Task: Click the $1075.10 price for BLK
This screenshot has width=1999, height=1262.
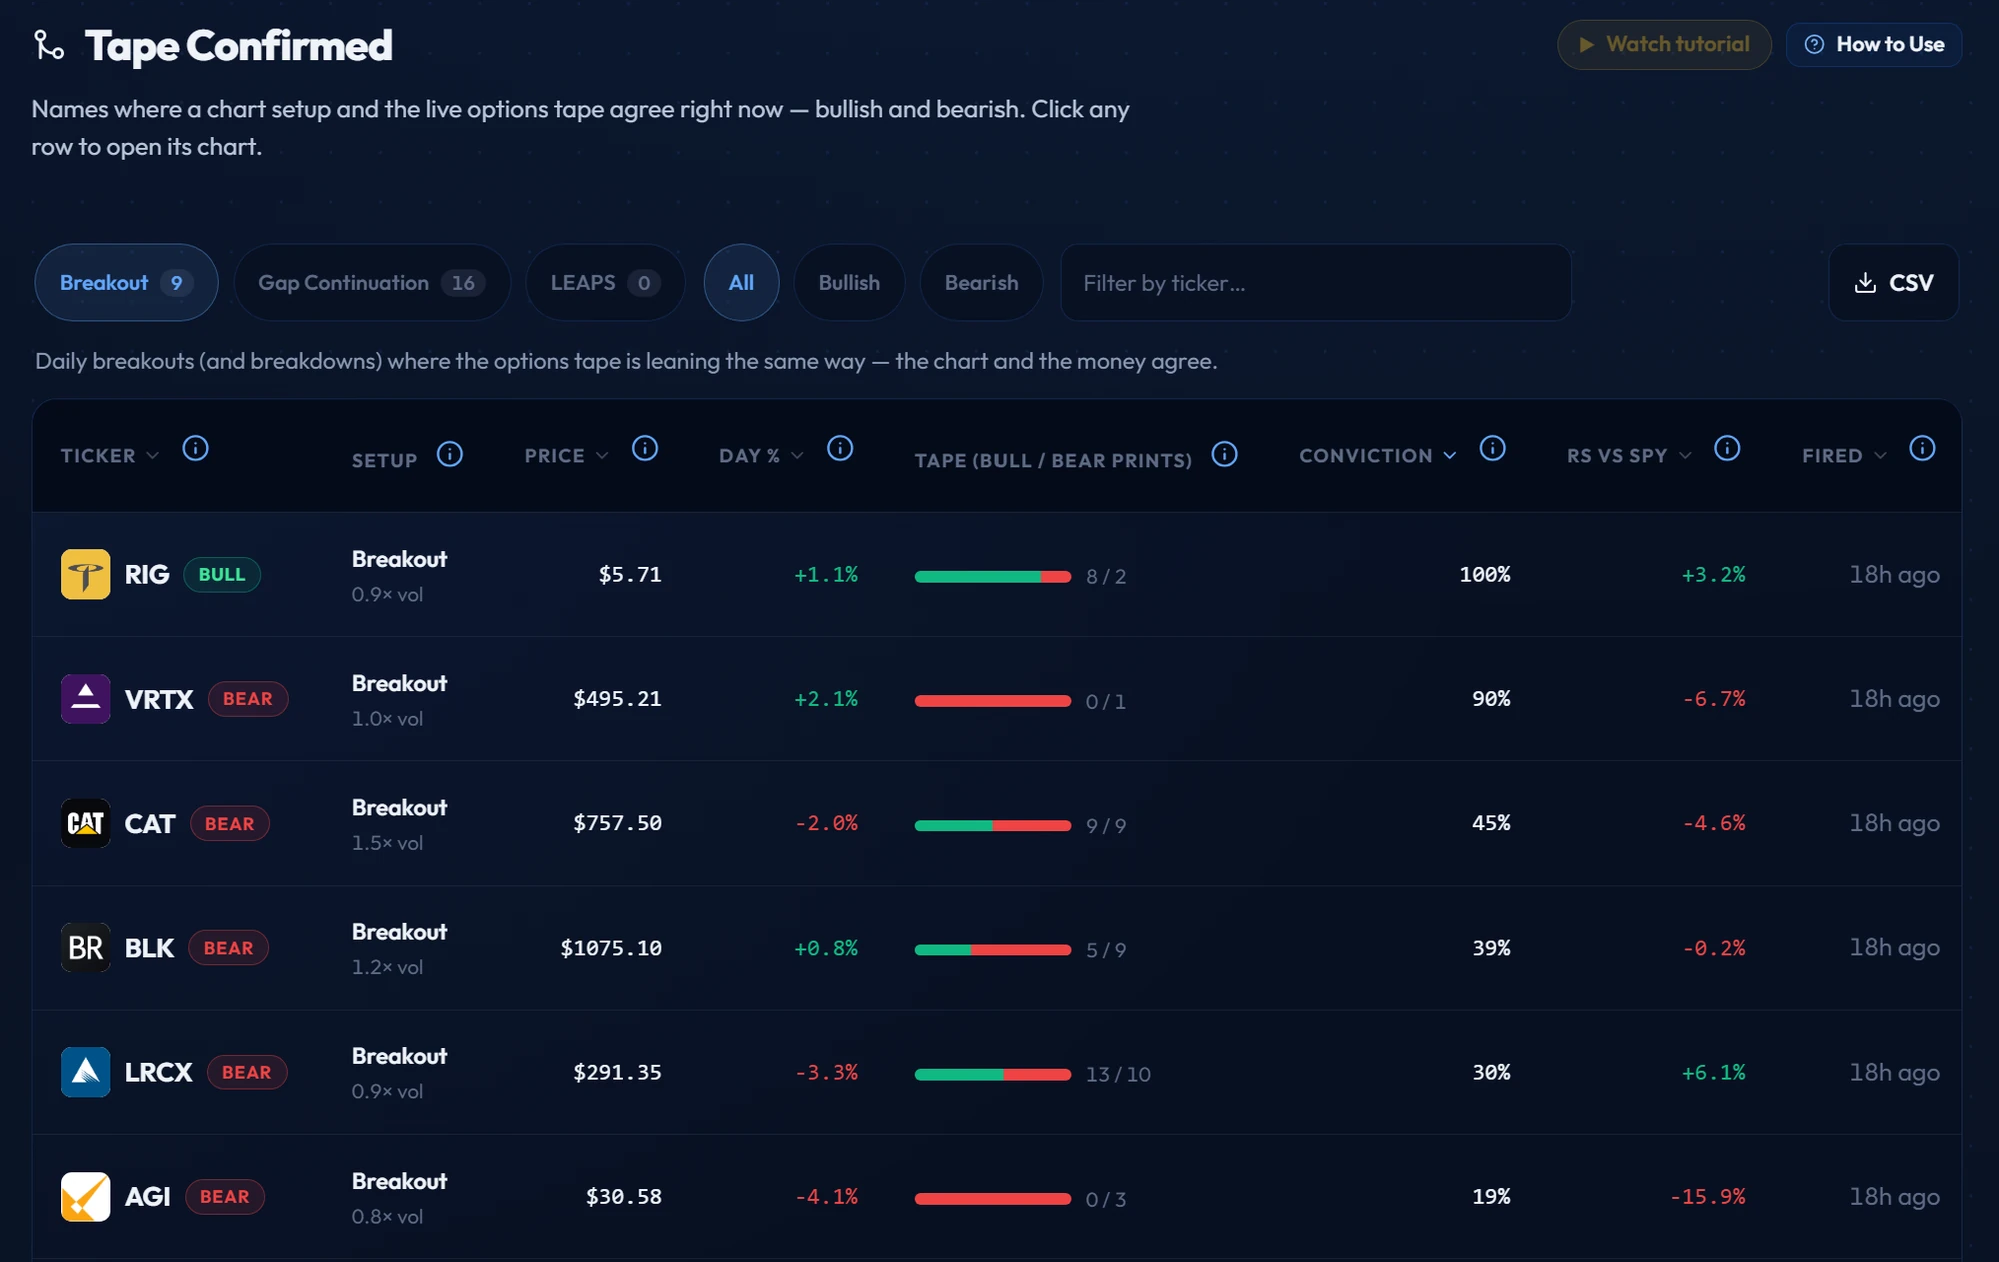Action: [x=611, y=948]
